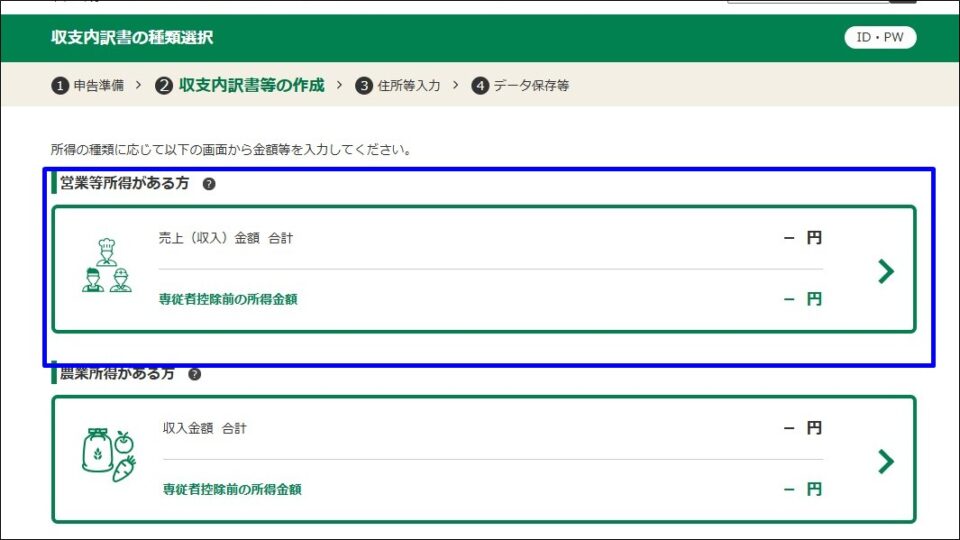Click the 農業所得がある方 section heading

[x=117, y=374]
